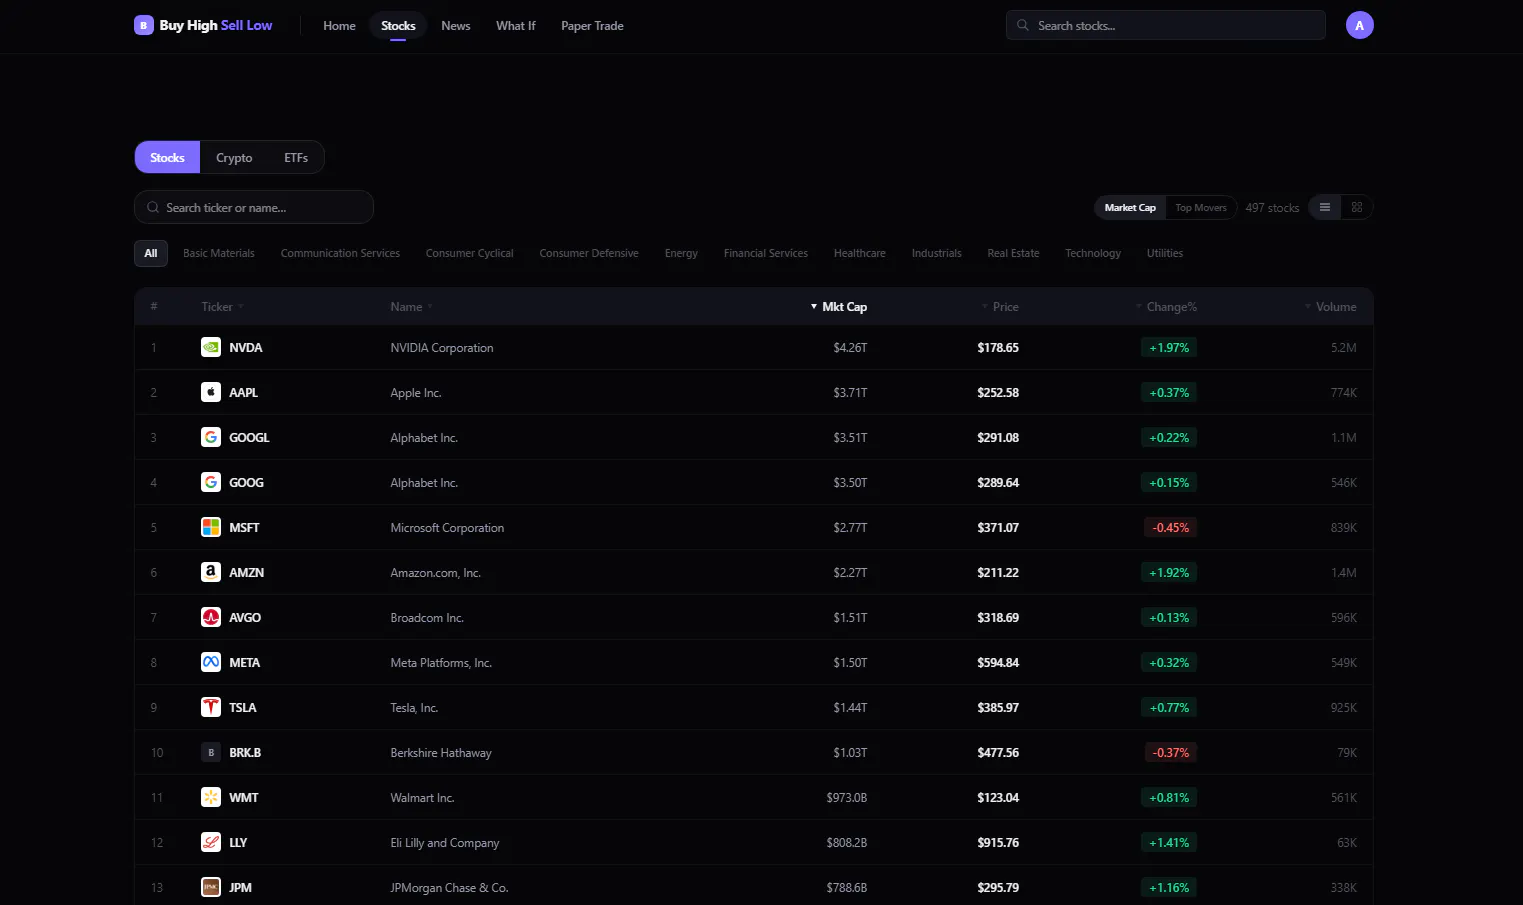Sort table by Mkt Cap column

click(839, 307)
